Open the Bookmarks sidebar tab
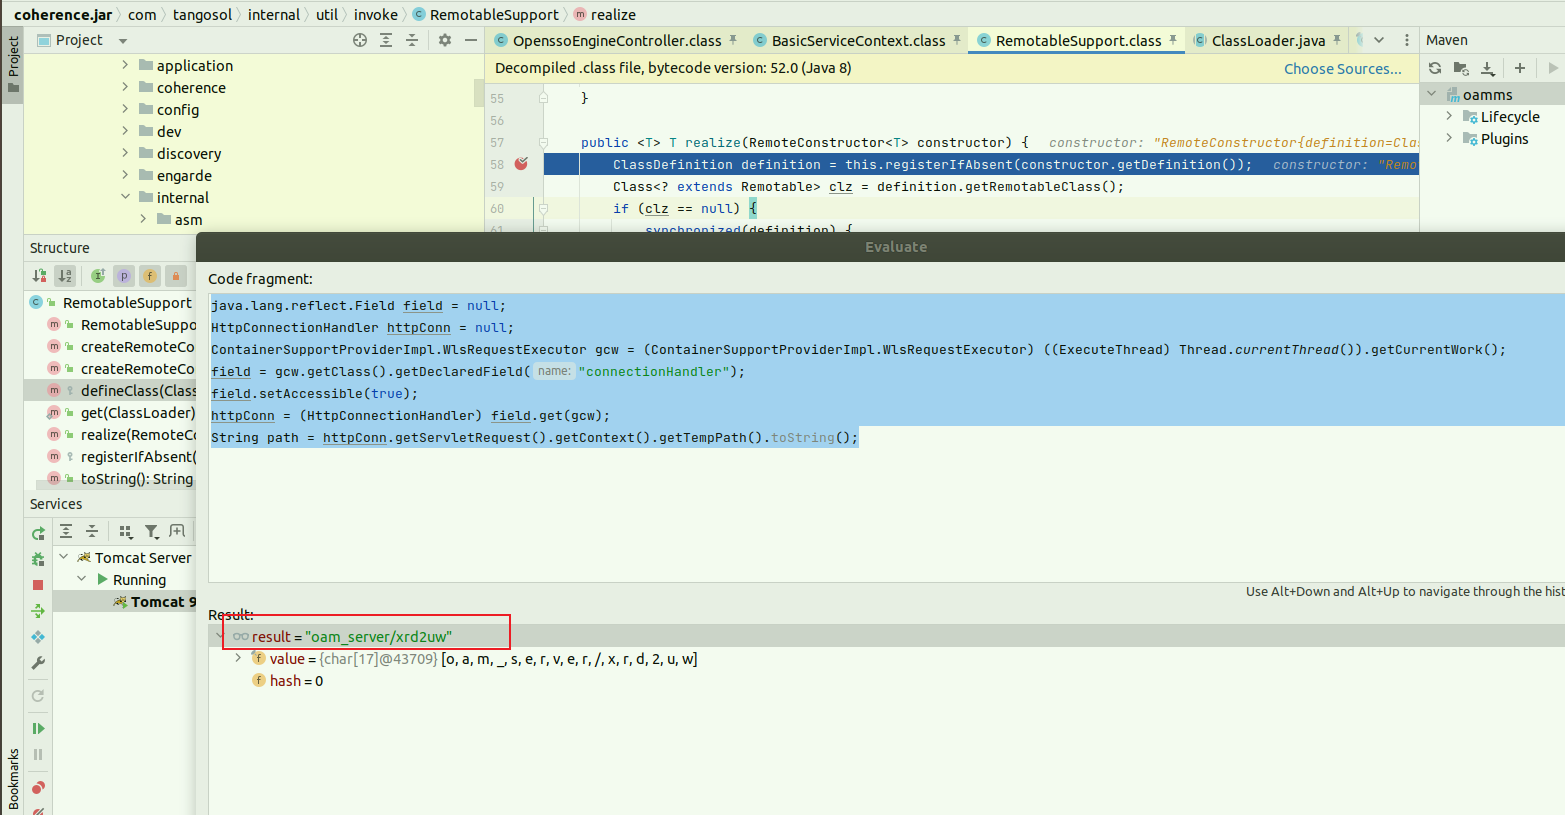The height and width of the screenshot is (815, 1565). click(13, 779)
